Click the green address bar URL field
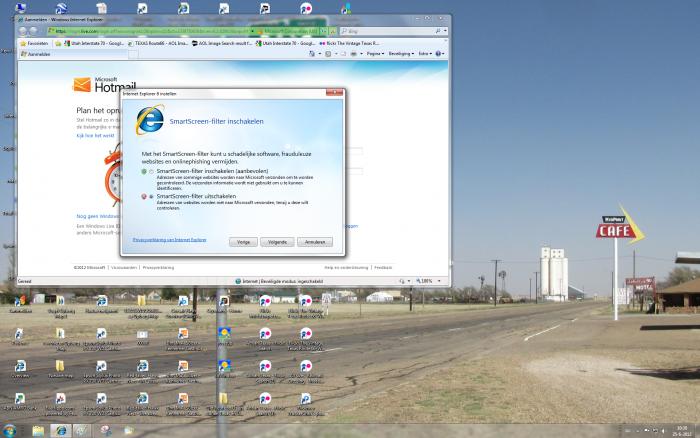The height and width of the screenshot is (438, 700). point(149,31)
